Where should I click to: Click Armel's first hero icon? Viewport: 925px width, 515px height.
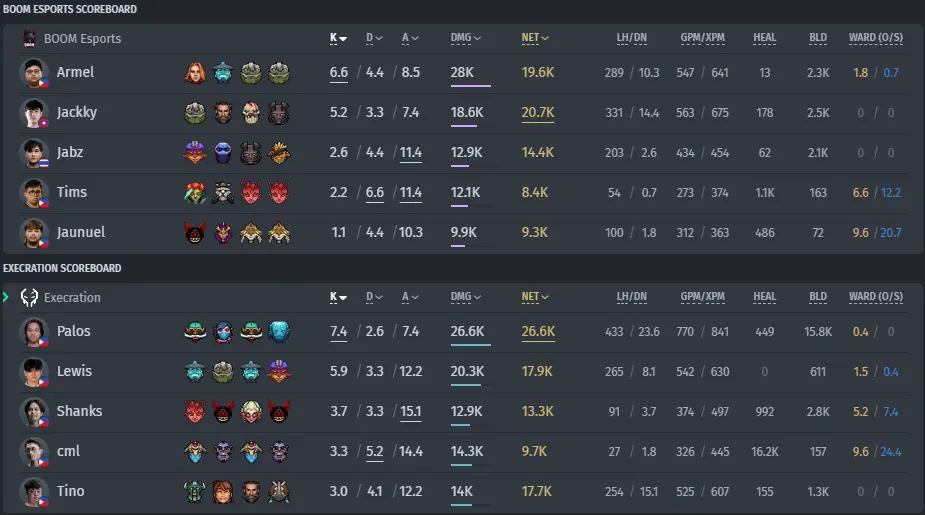(195, 73)
